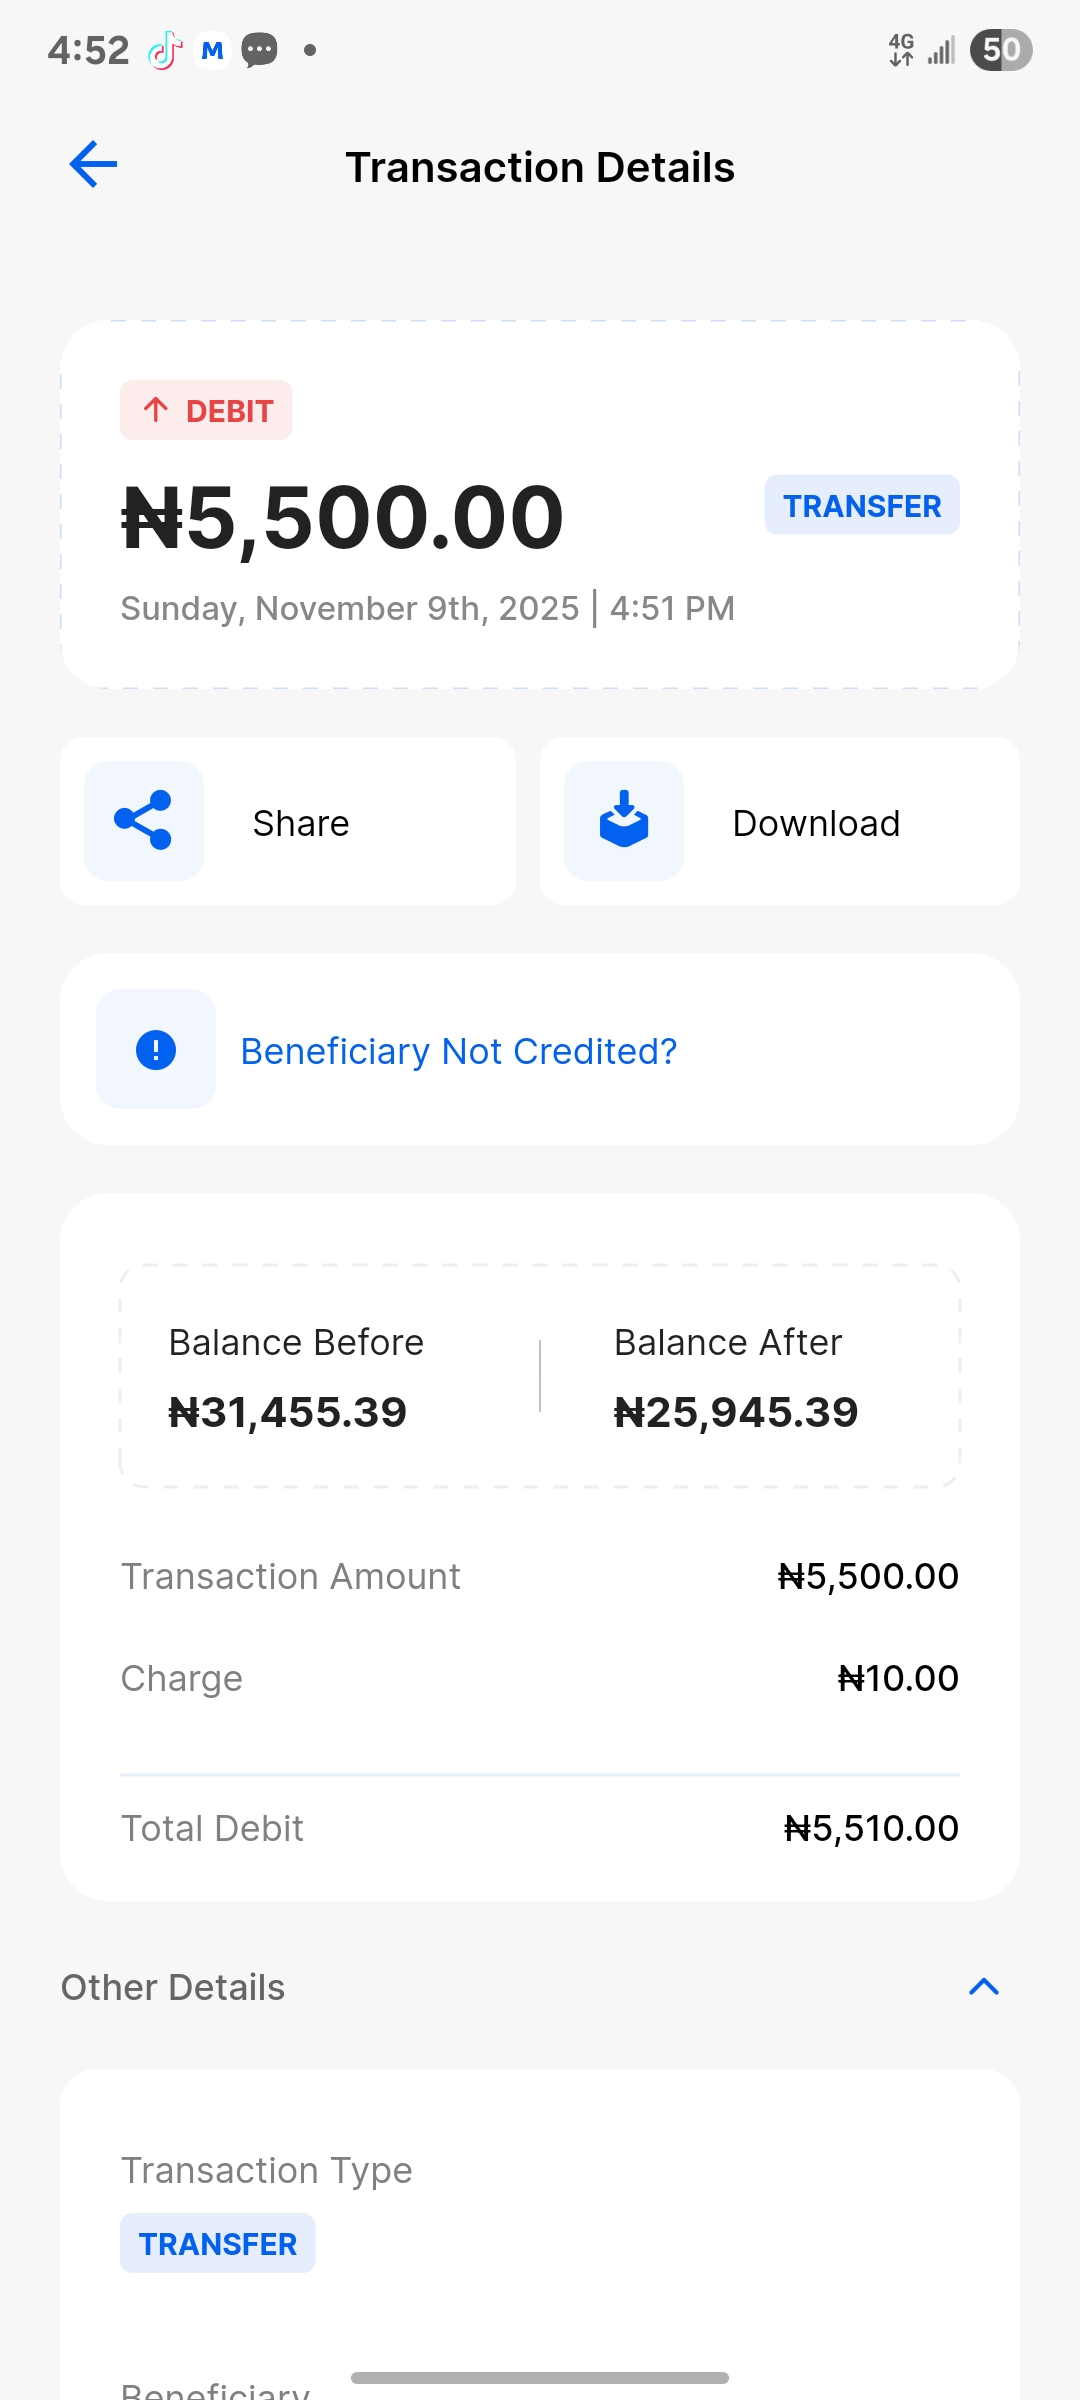The height and width of the screenshot is (2400, 1080).
Task: Open the Beneficiary Not Credited link
Action: click(459, 1051)
